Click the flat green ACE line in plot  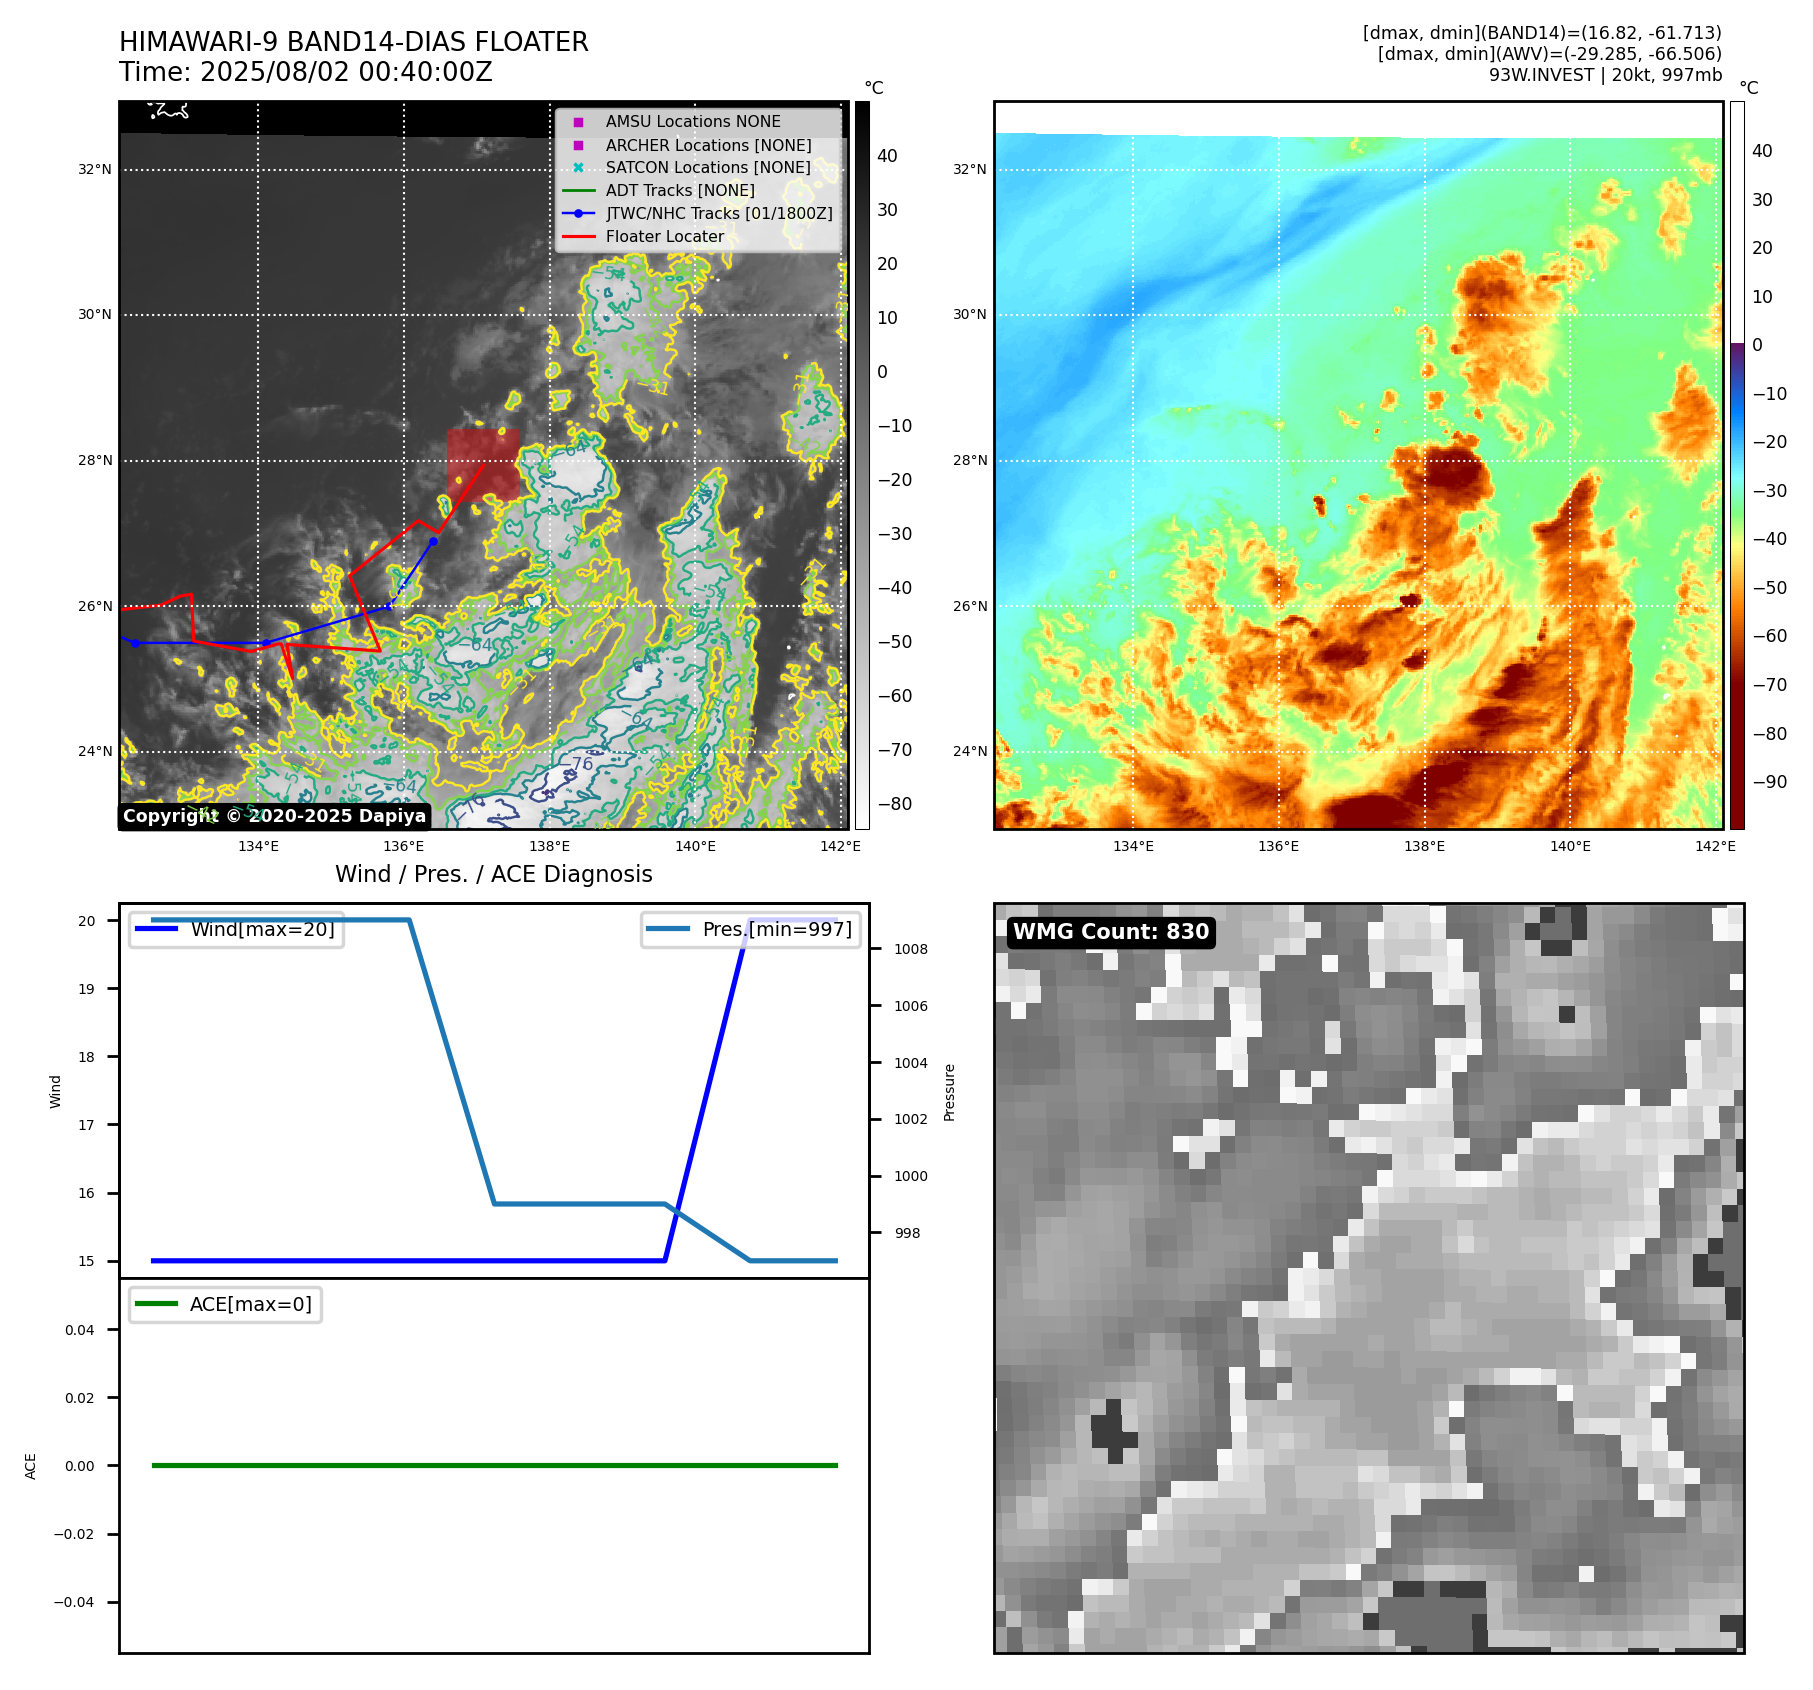[494, 1465]
